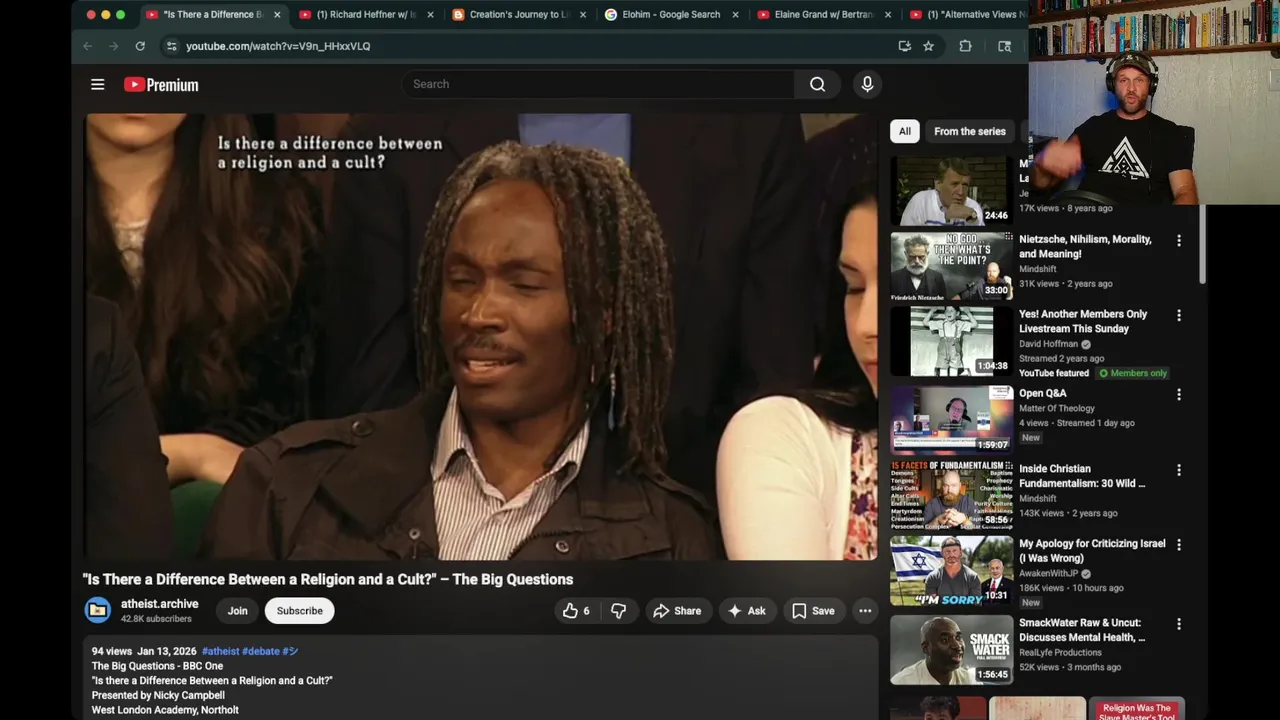This screenshot has width=1280, height=720.
Task: Open SmackWater Raw & Uncut thumbnail
Action: point(951,649)
